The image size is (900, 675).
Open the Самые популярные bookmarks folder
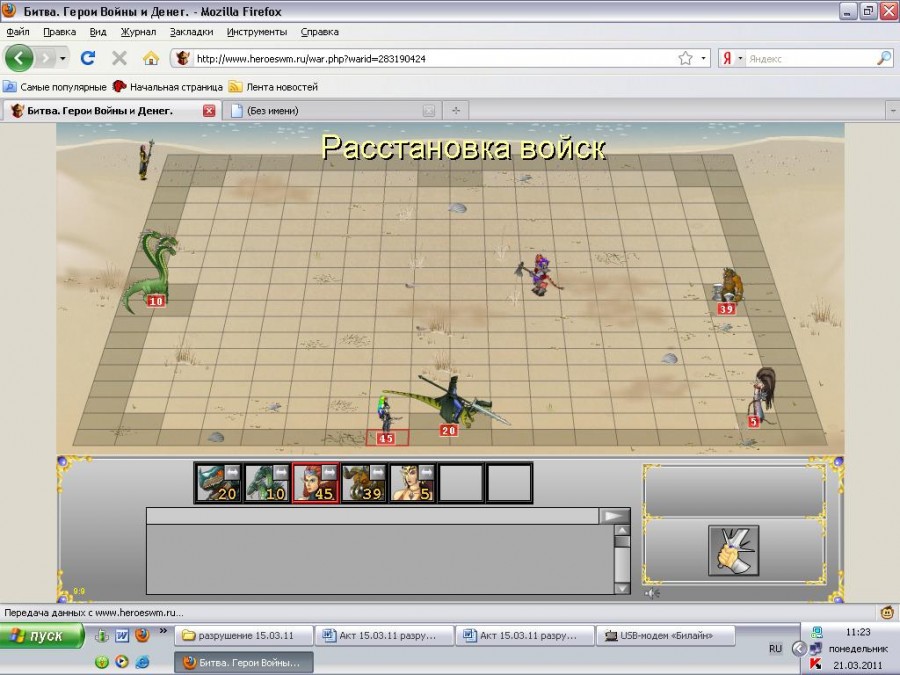coord(55,87)
